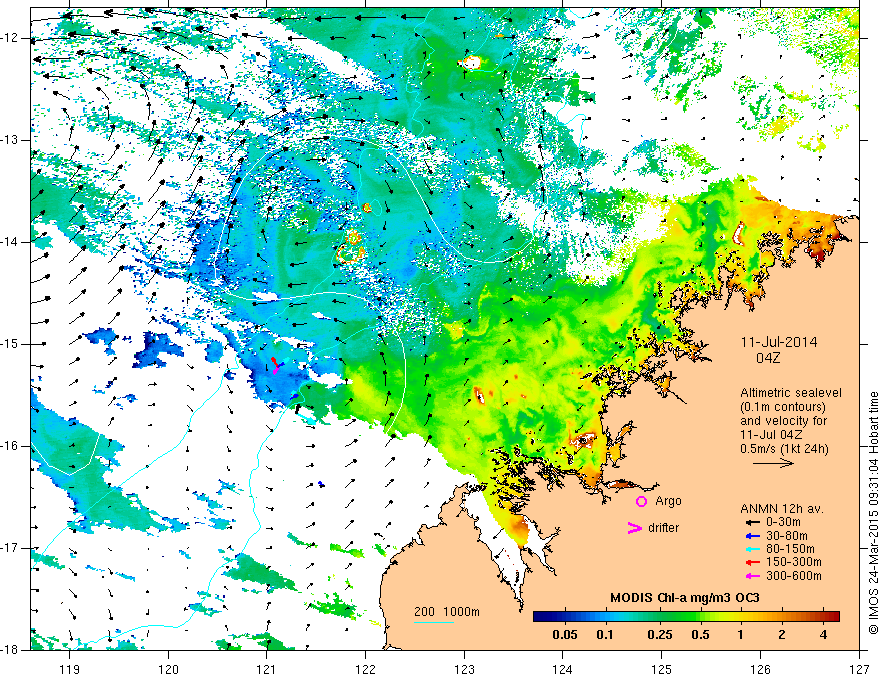Click the latitude axis label '-18'
This screenshot has height=680, width=880.
[10, 650]
